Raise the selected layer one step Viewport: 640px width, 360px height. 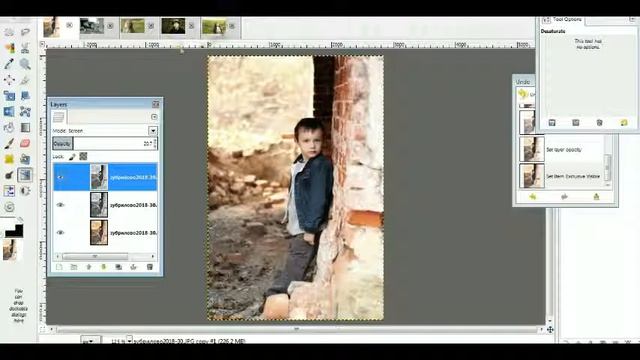coord(89,267)
